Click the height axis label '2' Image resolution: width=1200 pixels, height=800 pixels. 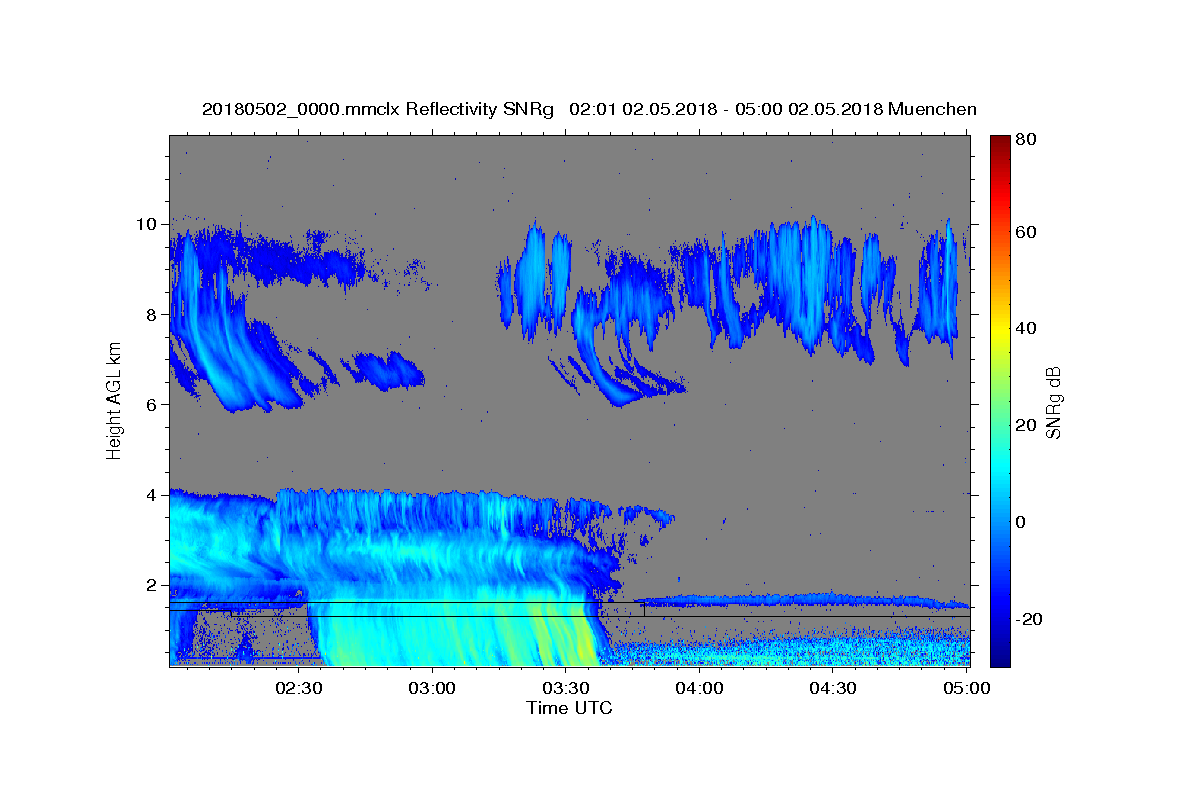[x=151, y=585]
